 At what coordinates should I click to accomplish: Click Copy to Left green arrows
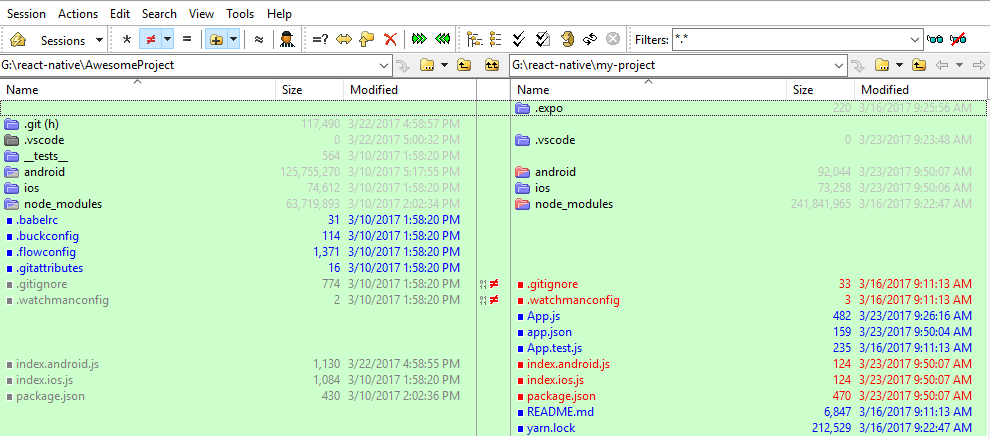tap(442, 40)
